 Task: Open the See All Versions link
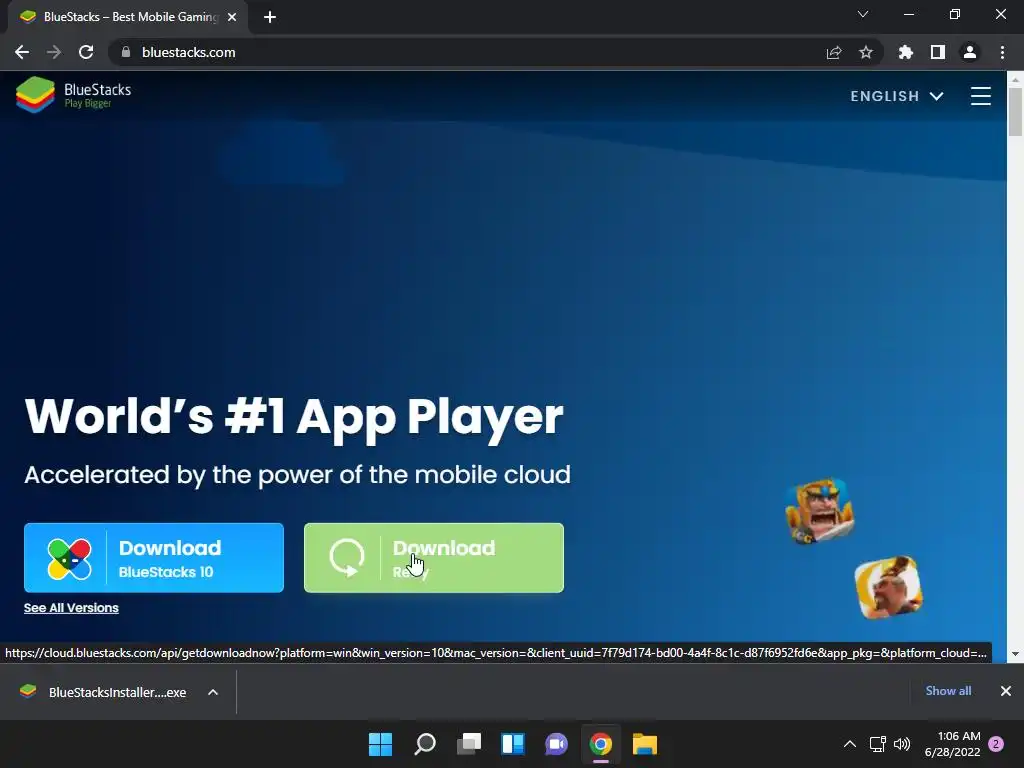click(71, 608)
